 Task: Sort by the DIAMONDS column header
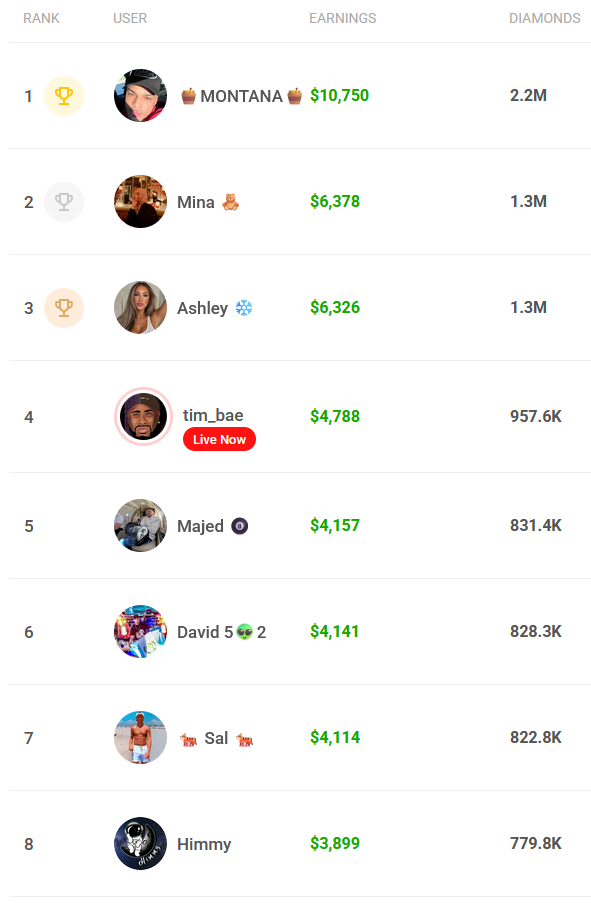544,18
